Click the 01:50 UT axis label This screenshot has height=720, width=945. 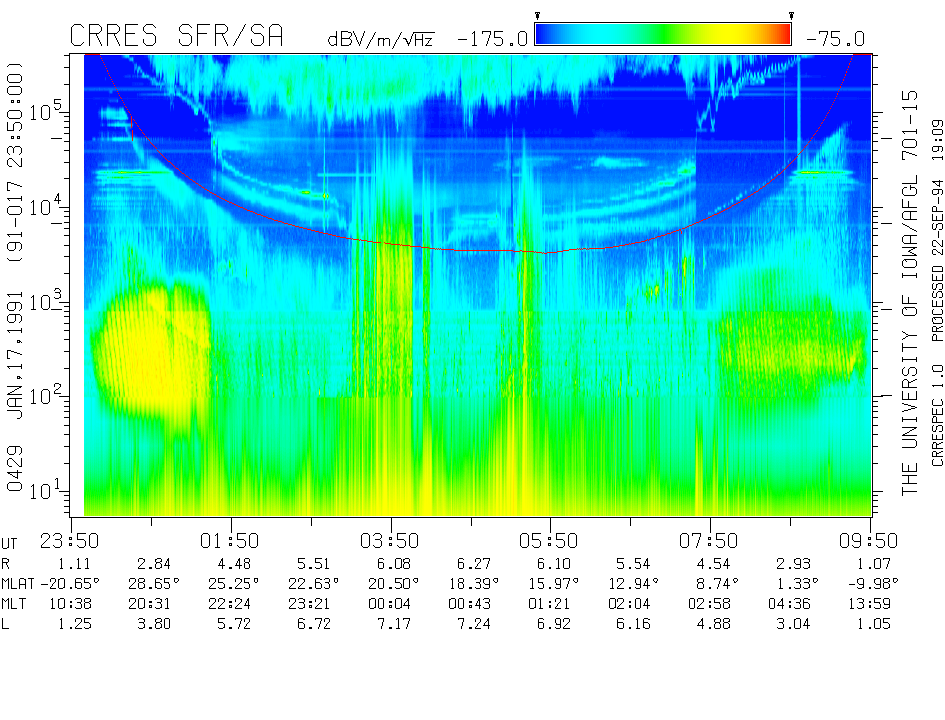230,541
